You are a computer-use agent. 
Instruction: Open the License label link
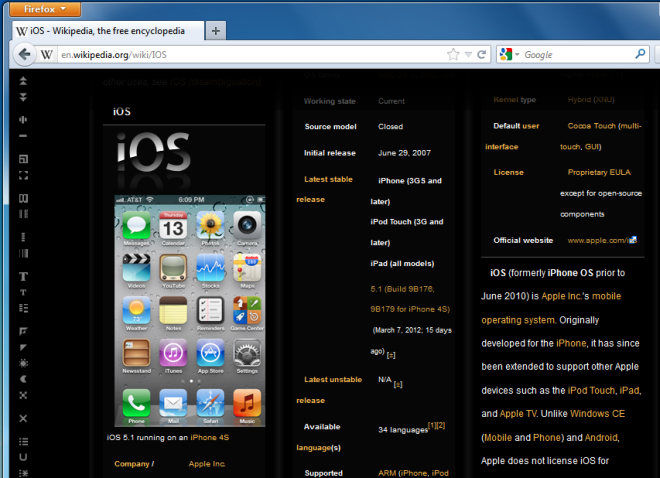pos(508,172)
